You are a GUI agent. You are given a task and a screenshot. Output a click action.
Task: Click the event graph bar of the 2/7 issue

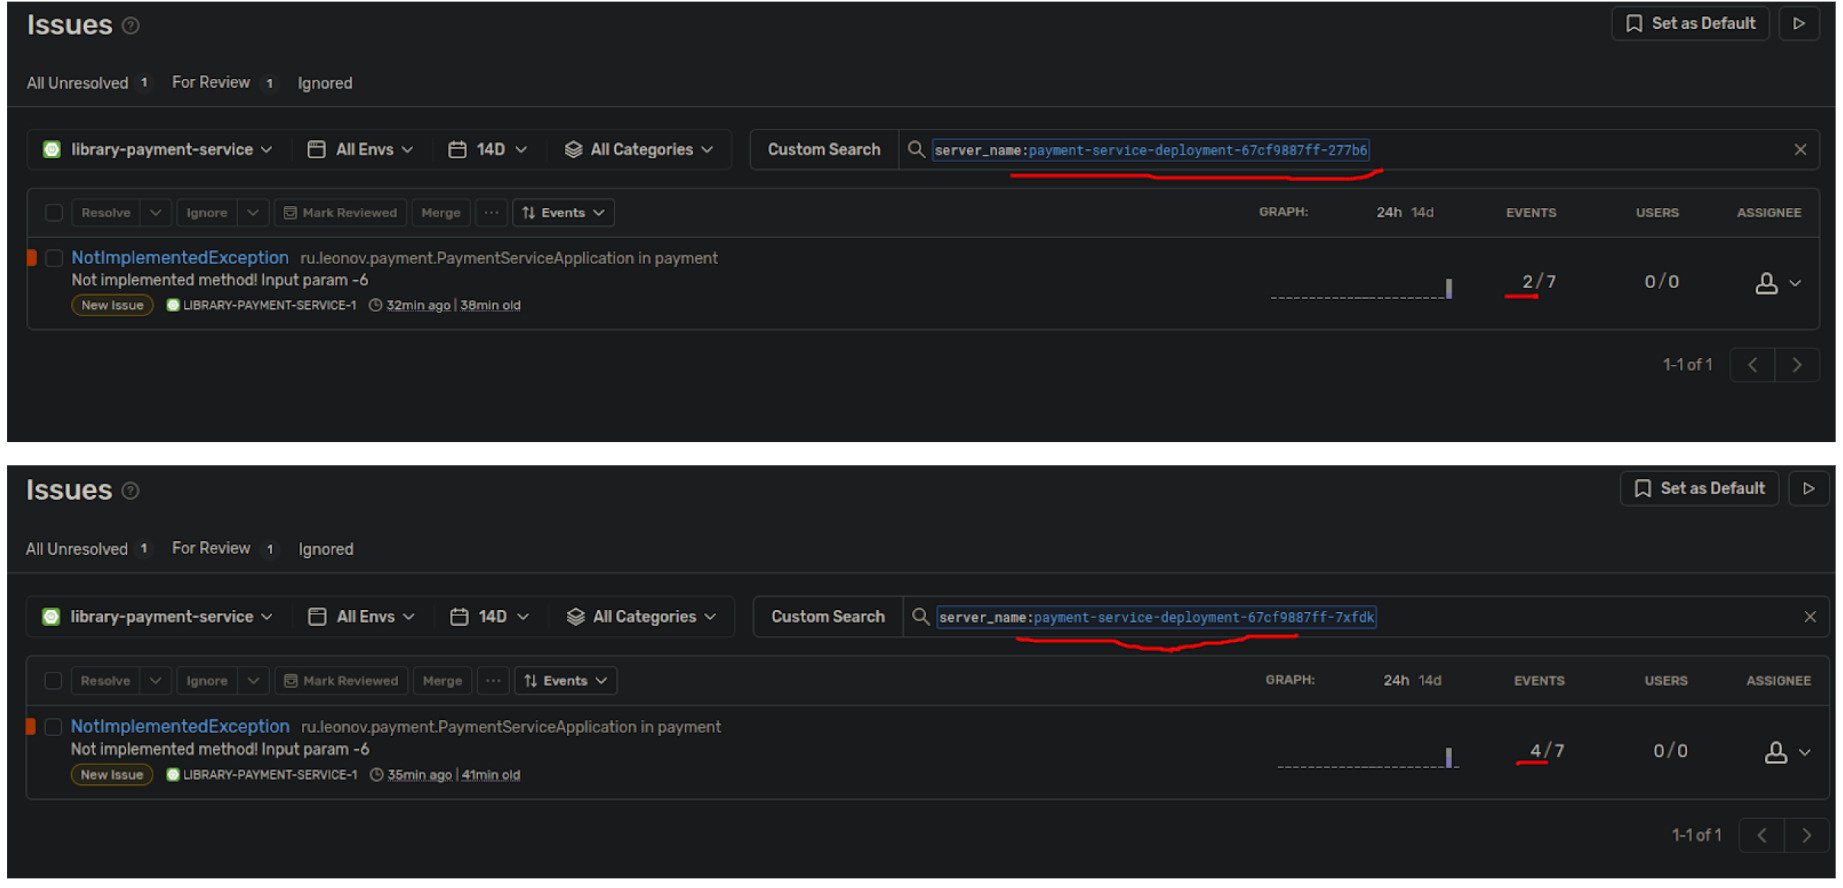click(x=1449, y=288)
